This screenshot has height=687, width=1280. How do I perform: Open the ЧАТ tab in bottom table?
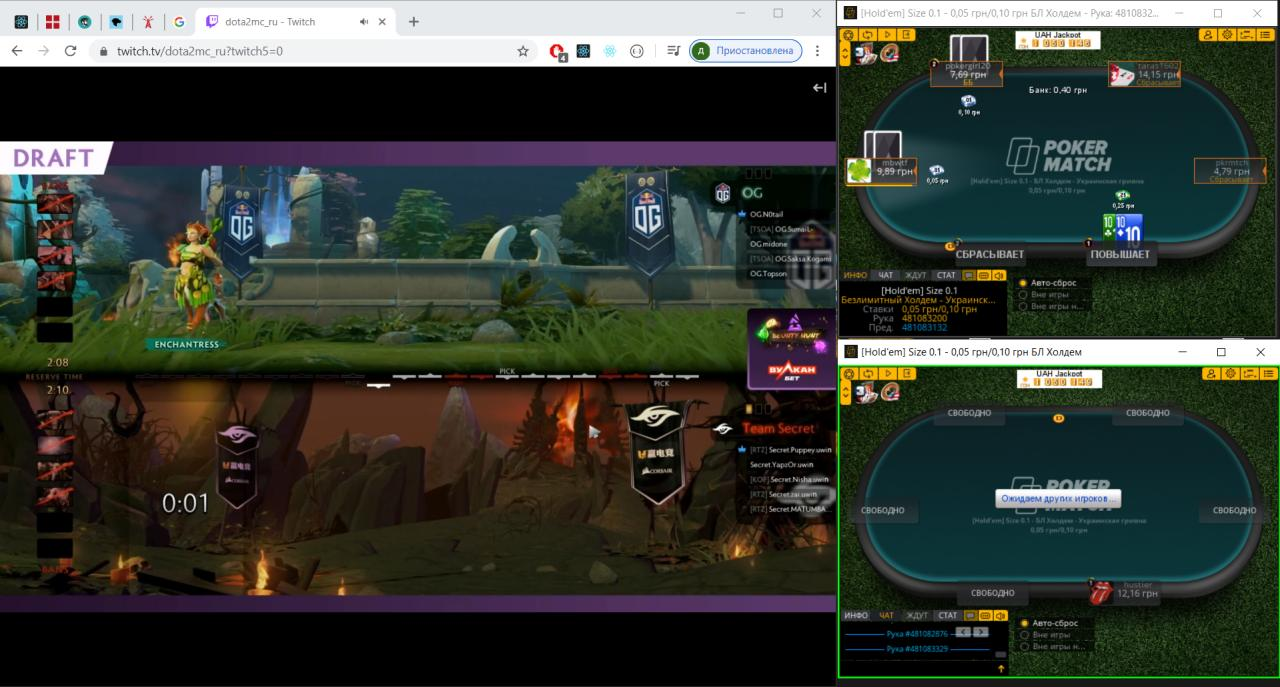coord(885,615)
